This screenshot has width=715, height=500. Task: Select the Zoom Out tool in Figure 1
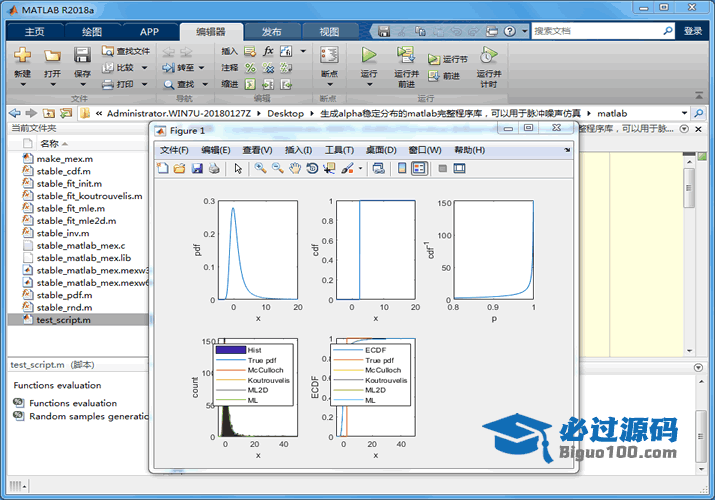click(x=278, y=168)
